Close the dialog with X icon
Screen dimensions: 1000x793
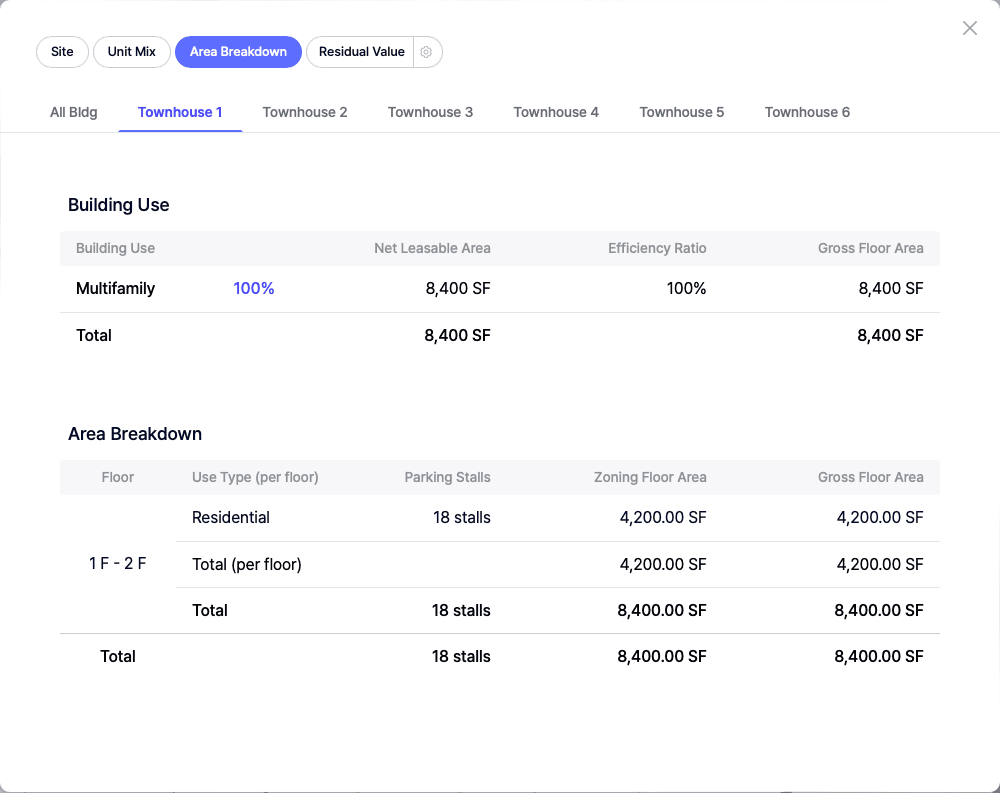[969, 28]
